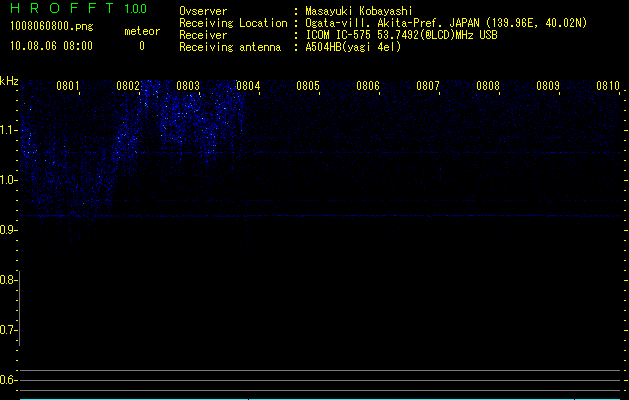Click the Receiving Location label
Viewport: 629px width, 400px height.
coord(233,23)
